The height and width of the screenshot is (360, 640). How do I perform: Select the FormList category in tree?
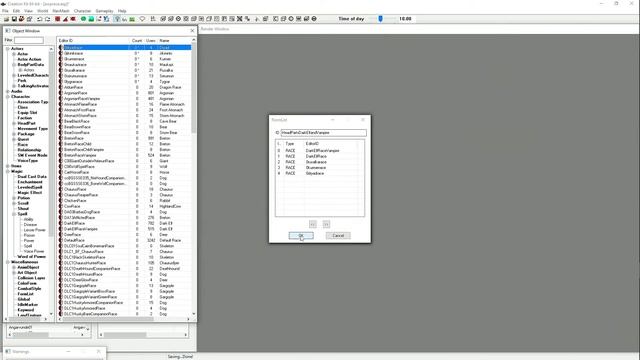click(x=25, y=294)
